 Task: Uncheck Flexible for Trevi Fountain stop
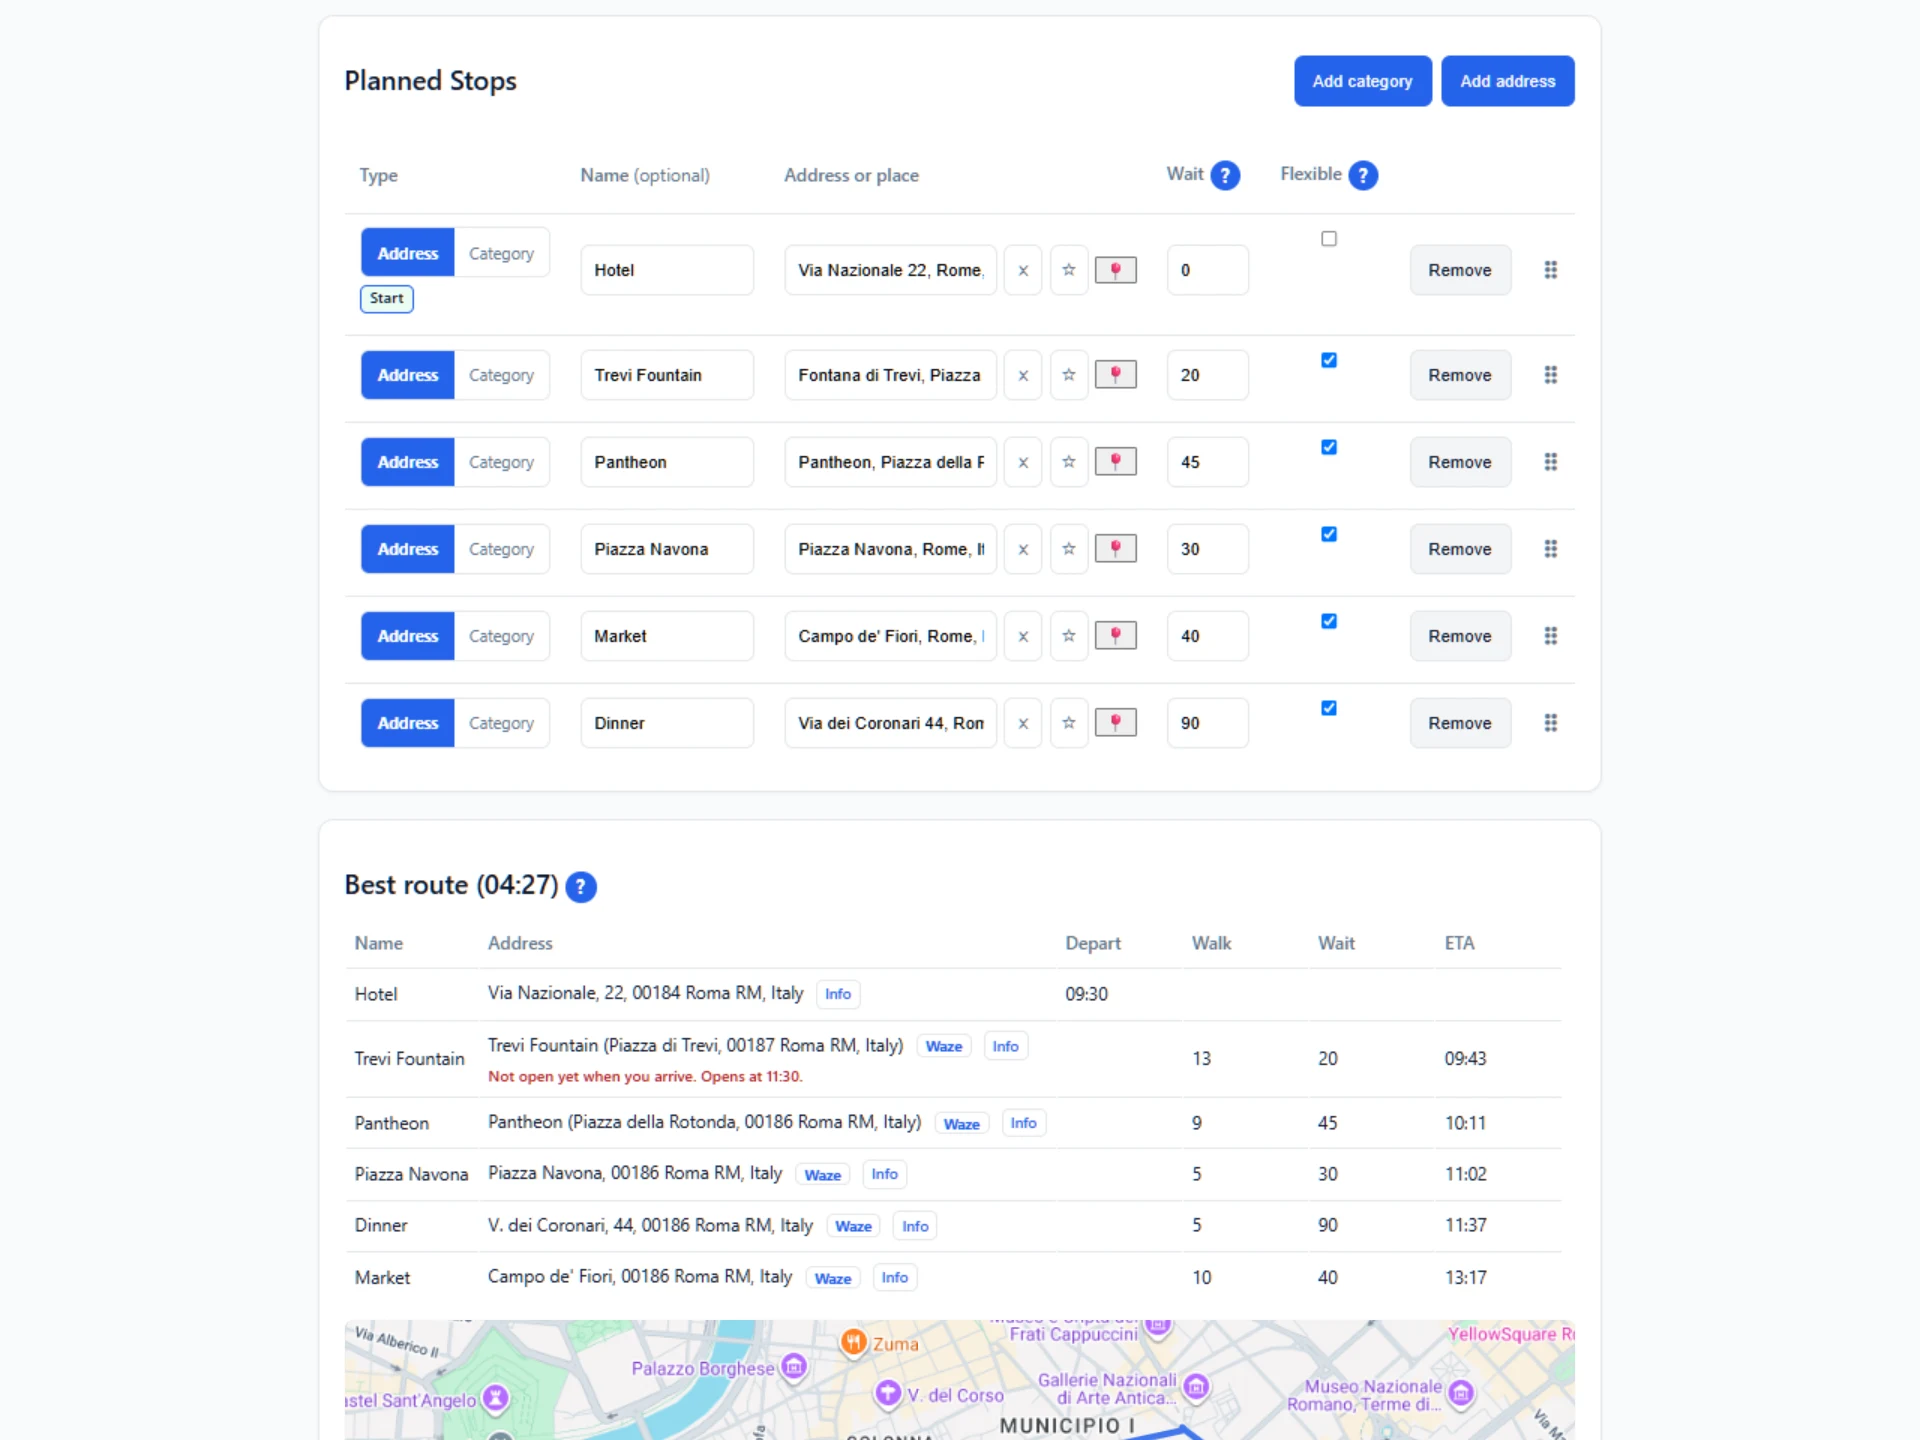1329,360
